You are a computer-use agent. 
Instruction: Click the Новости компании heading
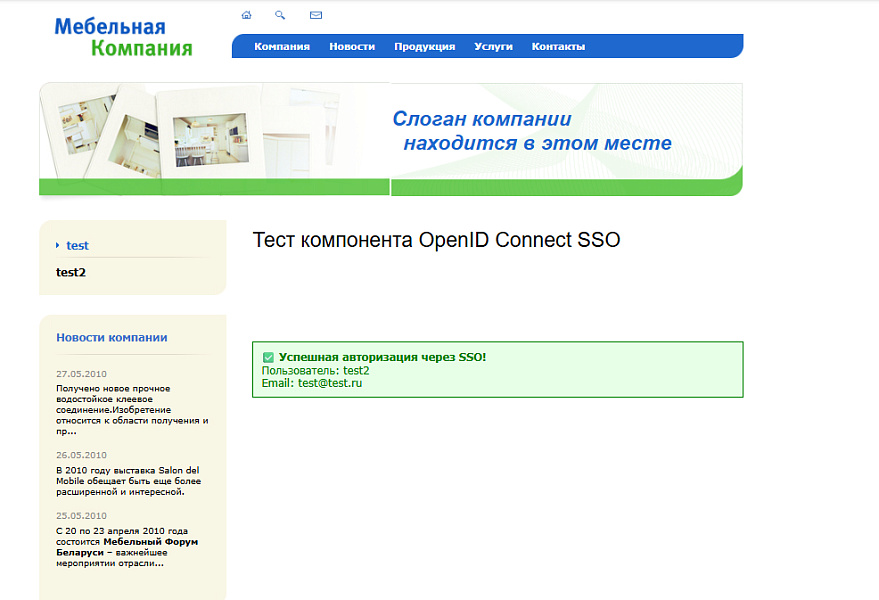click(x=111, y=337)
